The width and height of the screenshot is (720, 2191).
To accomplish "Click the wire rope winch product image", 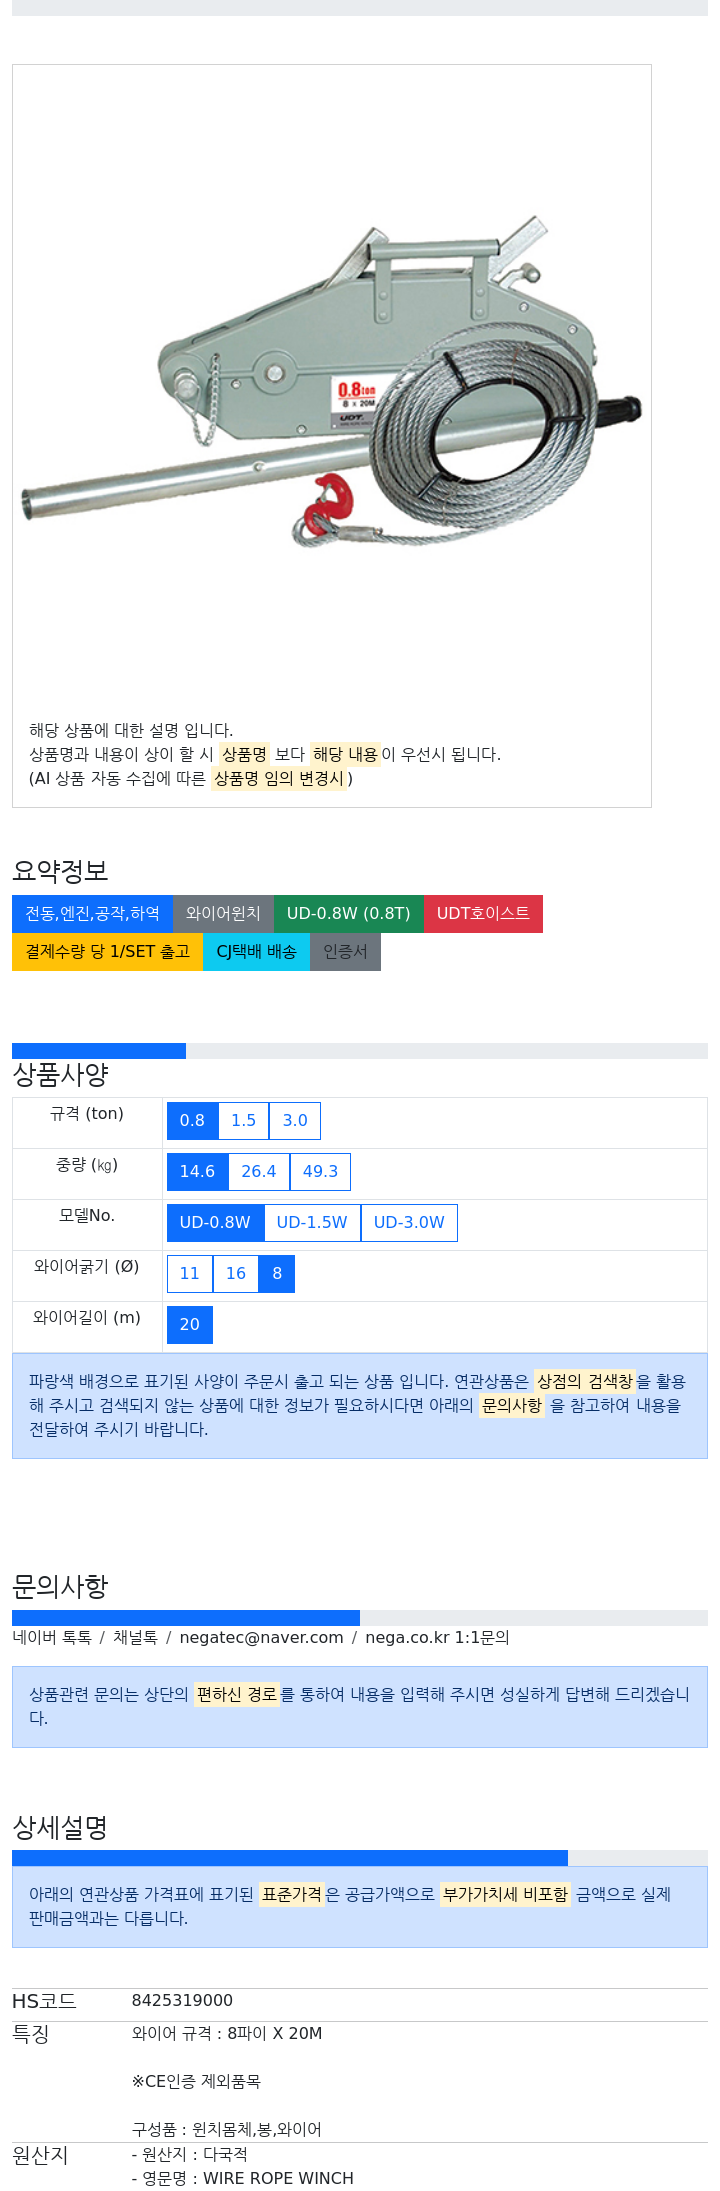I will coord(331,385).
